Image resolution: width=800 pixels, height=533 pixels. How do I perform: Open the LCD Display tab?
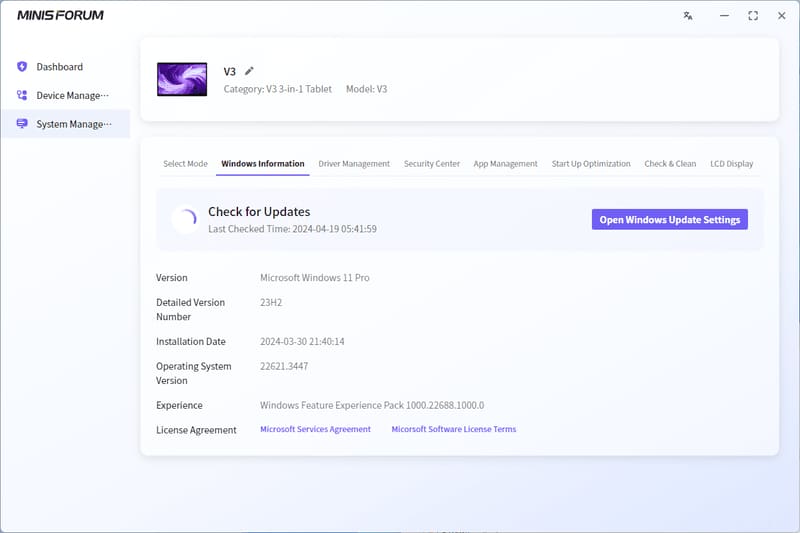tap(732, 164)
